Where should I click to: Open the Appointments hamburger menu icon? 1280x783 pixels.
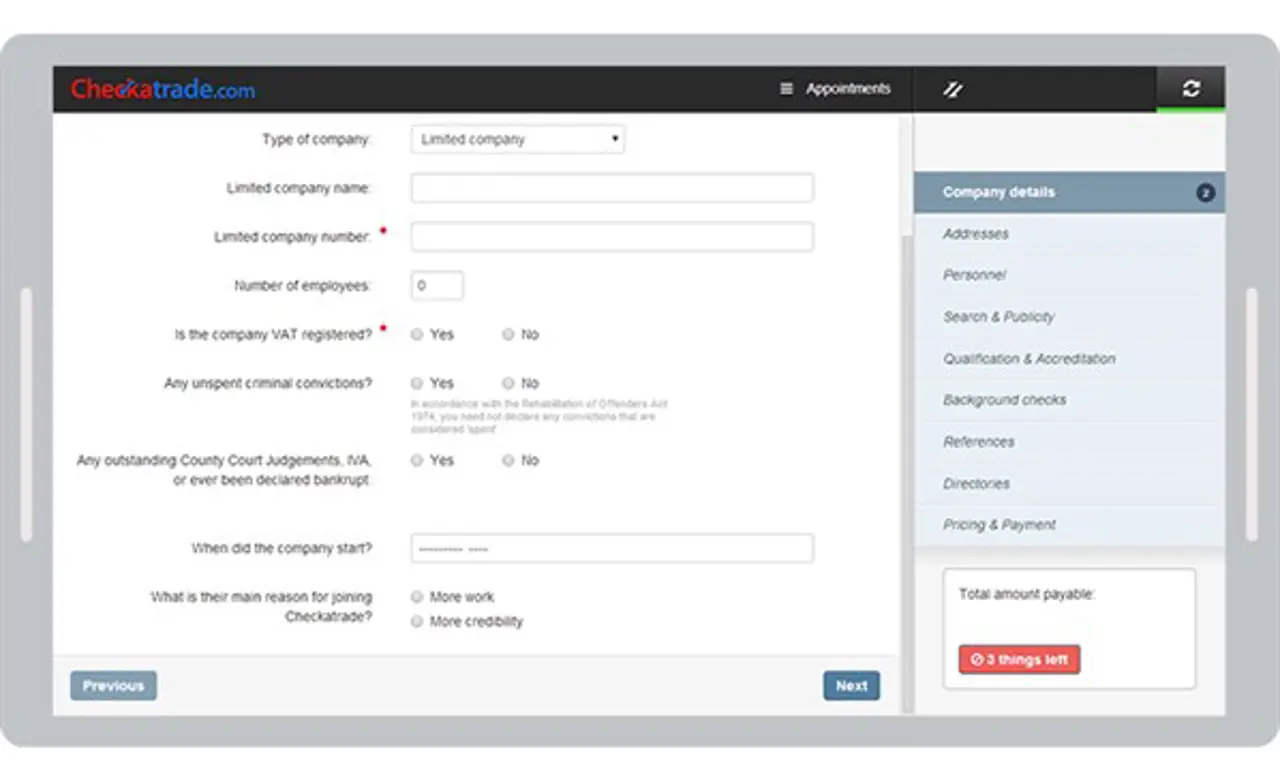[x=786, y=89]
